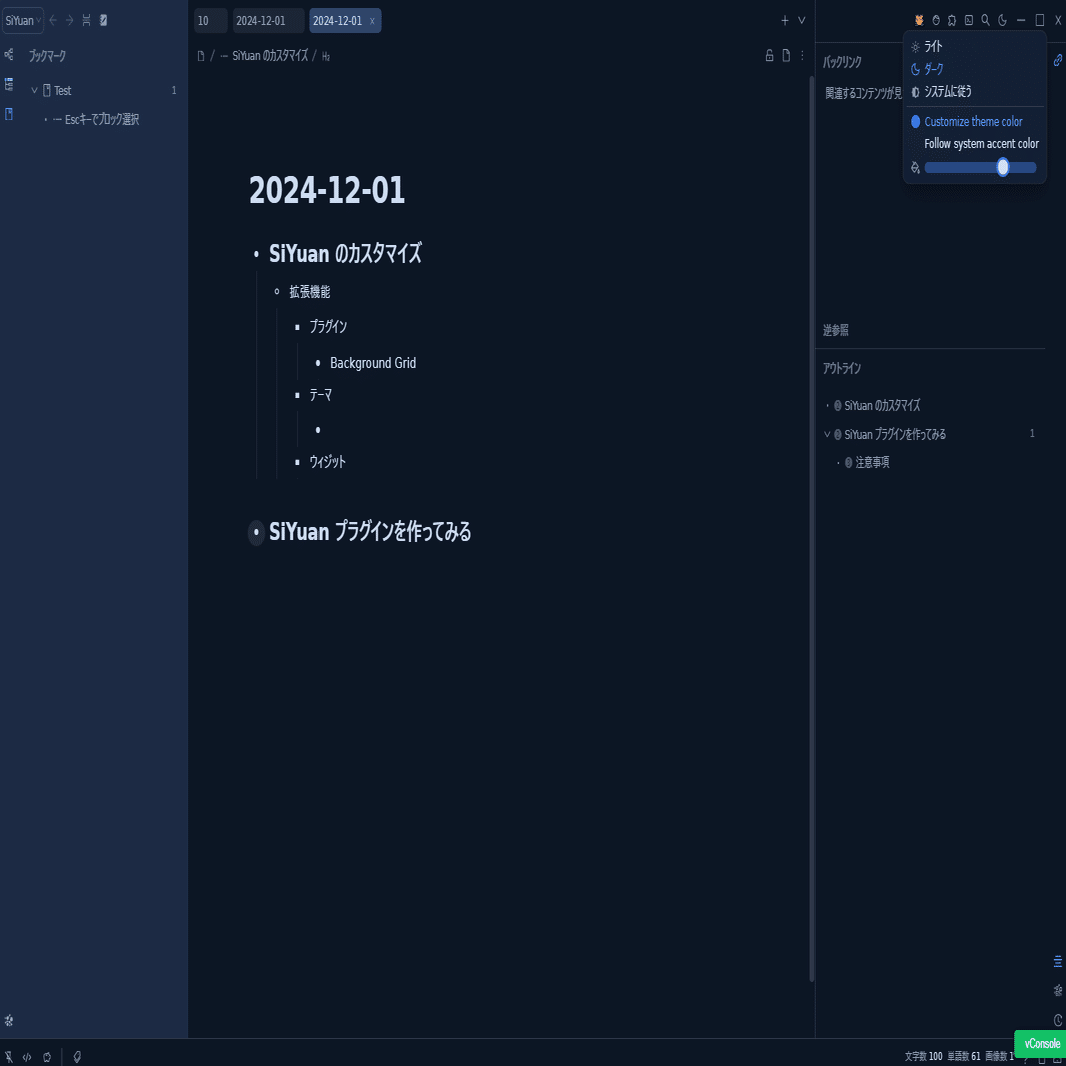
Task: Click the H2 breadcrumb item
Action: [326, 56]
